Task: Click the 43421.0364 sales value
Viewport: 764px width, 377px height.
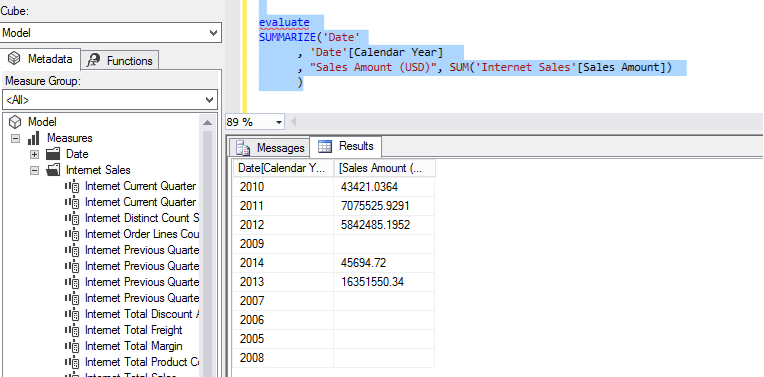Action: coord(369,187)
